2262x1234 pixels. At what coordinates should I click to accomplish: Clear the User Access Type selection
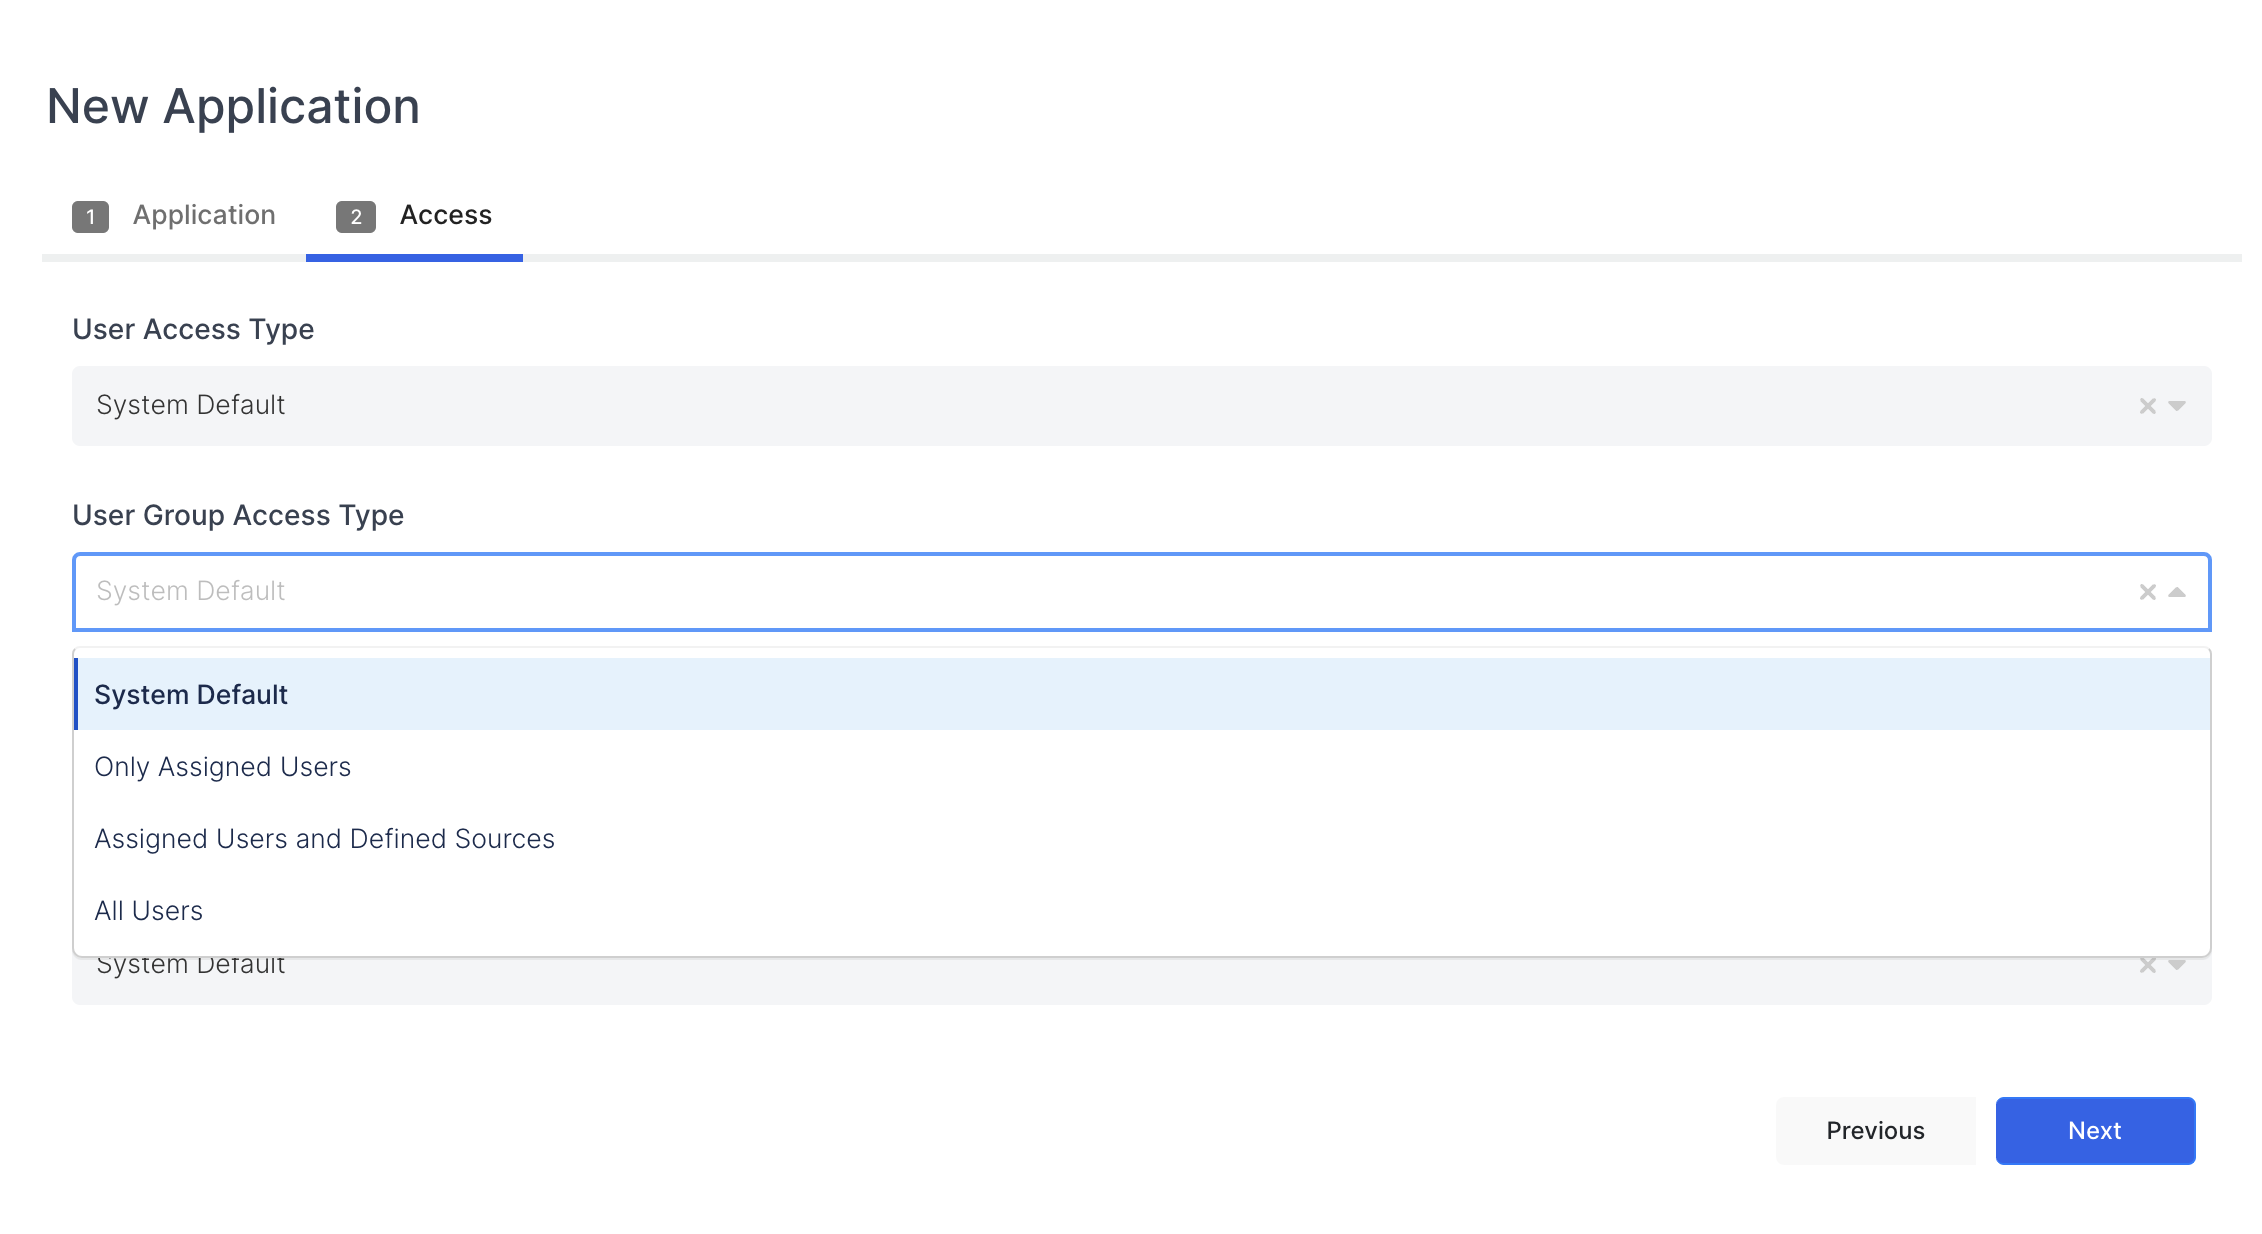pyautogui.click(x=2147, y=406)
